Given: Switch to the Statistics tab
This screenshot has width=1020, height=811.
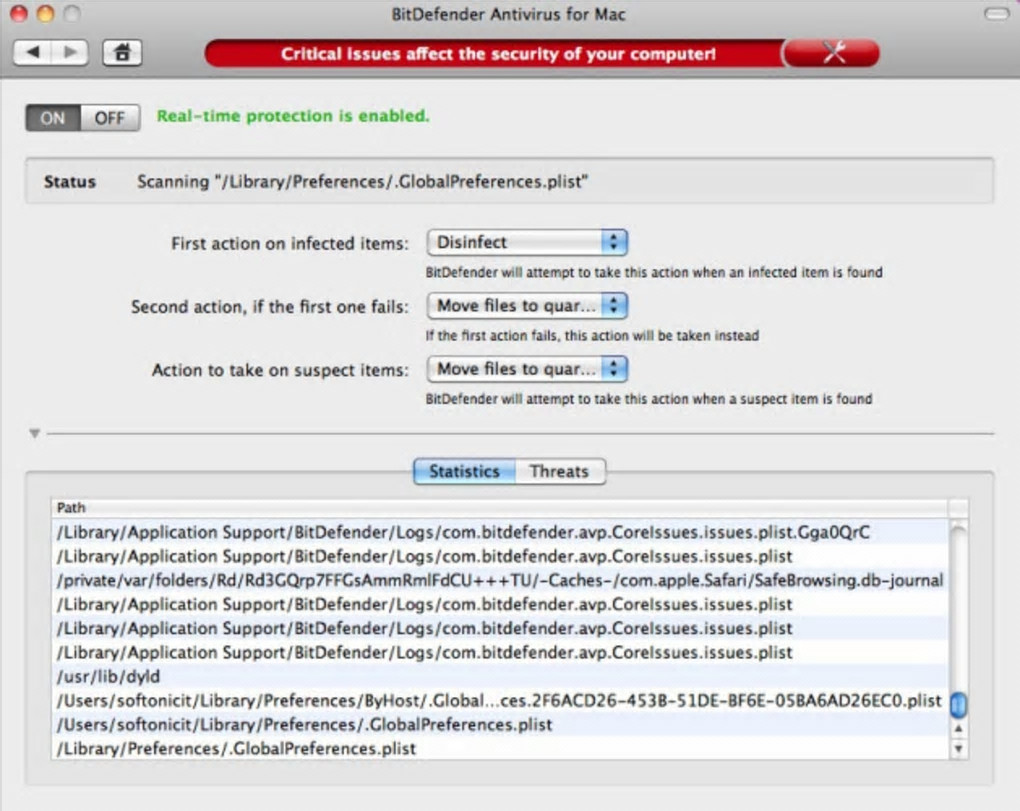Looking at the screenshot, I should click(x=464, y=472).
